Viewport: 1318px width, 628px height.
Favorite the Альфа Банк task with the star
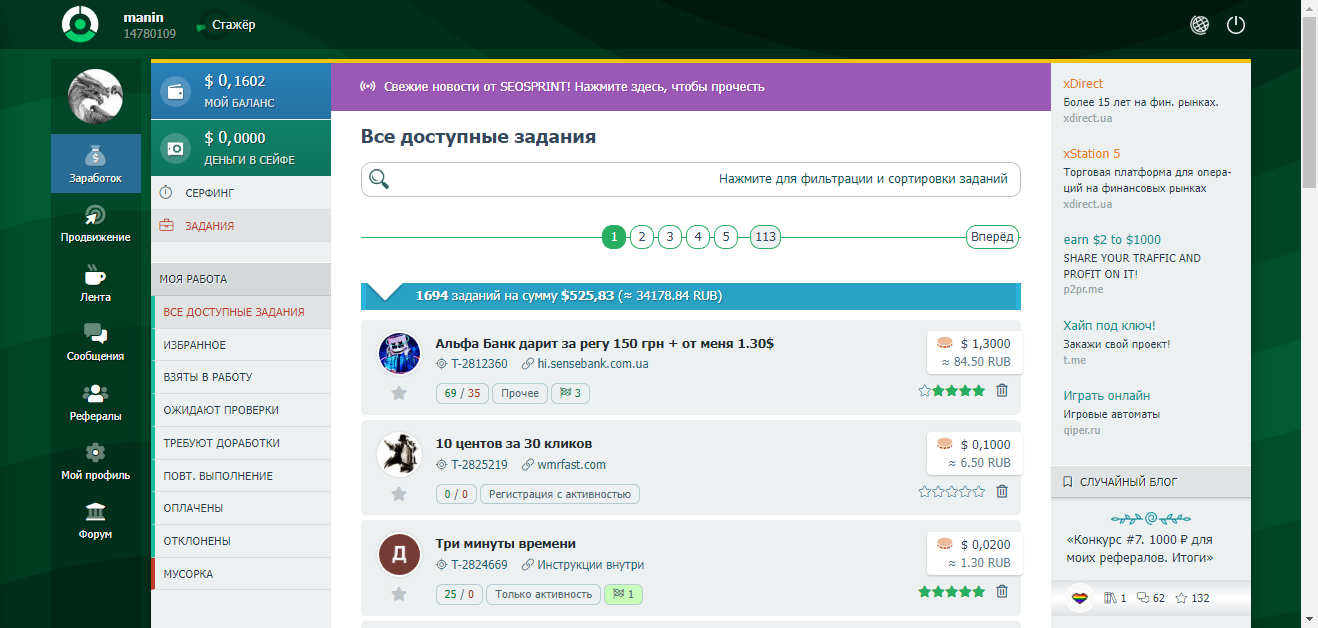(x=399, y=393)
